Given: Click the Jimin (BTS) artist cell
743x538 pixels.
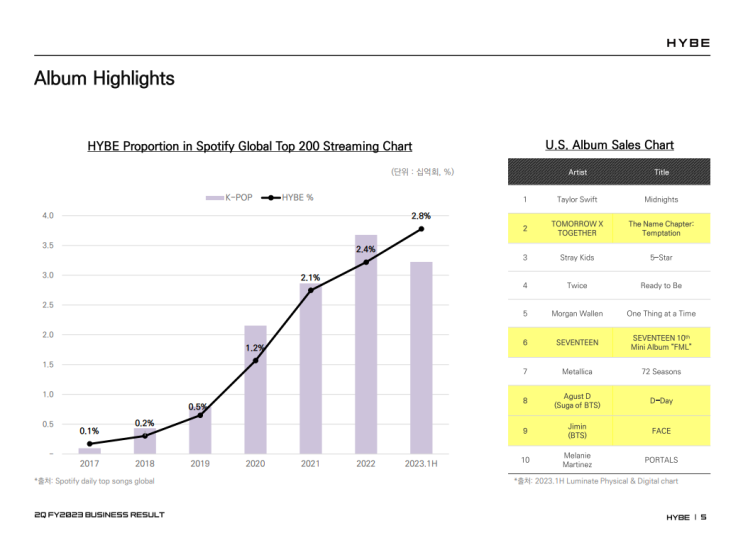Looking at the screenshot, I should 577,431.
